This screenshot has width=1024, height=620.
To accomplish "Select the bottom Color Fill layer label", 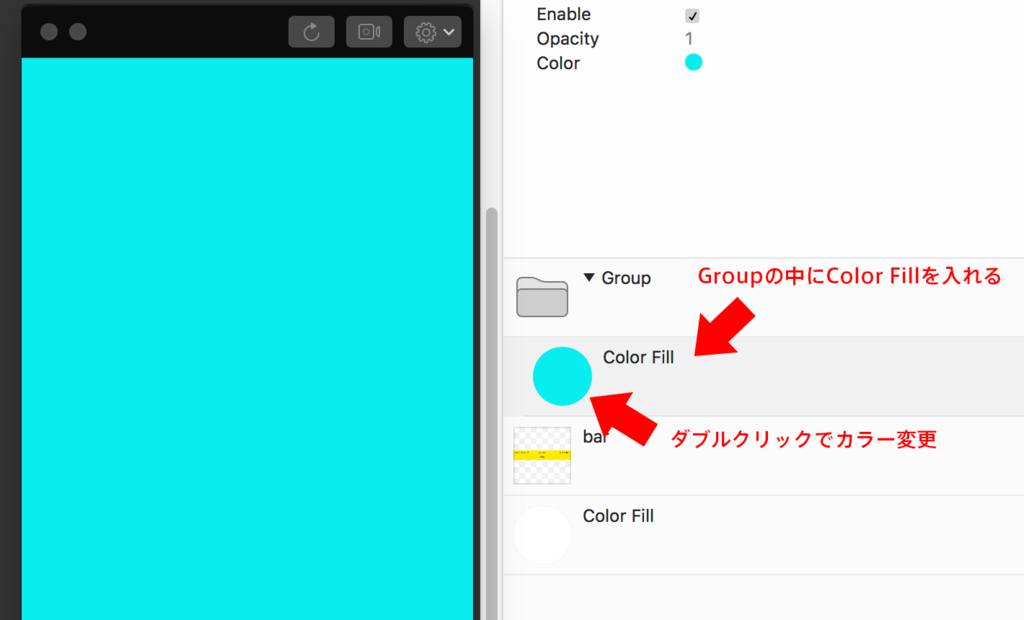I will tap(618, 516).
